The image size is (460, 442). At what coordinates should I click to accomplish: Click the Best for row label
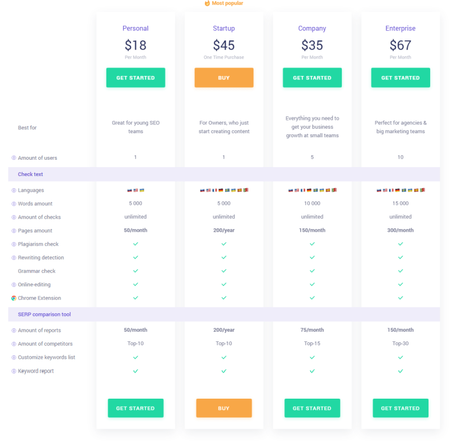coord(27,128)
